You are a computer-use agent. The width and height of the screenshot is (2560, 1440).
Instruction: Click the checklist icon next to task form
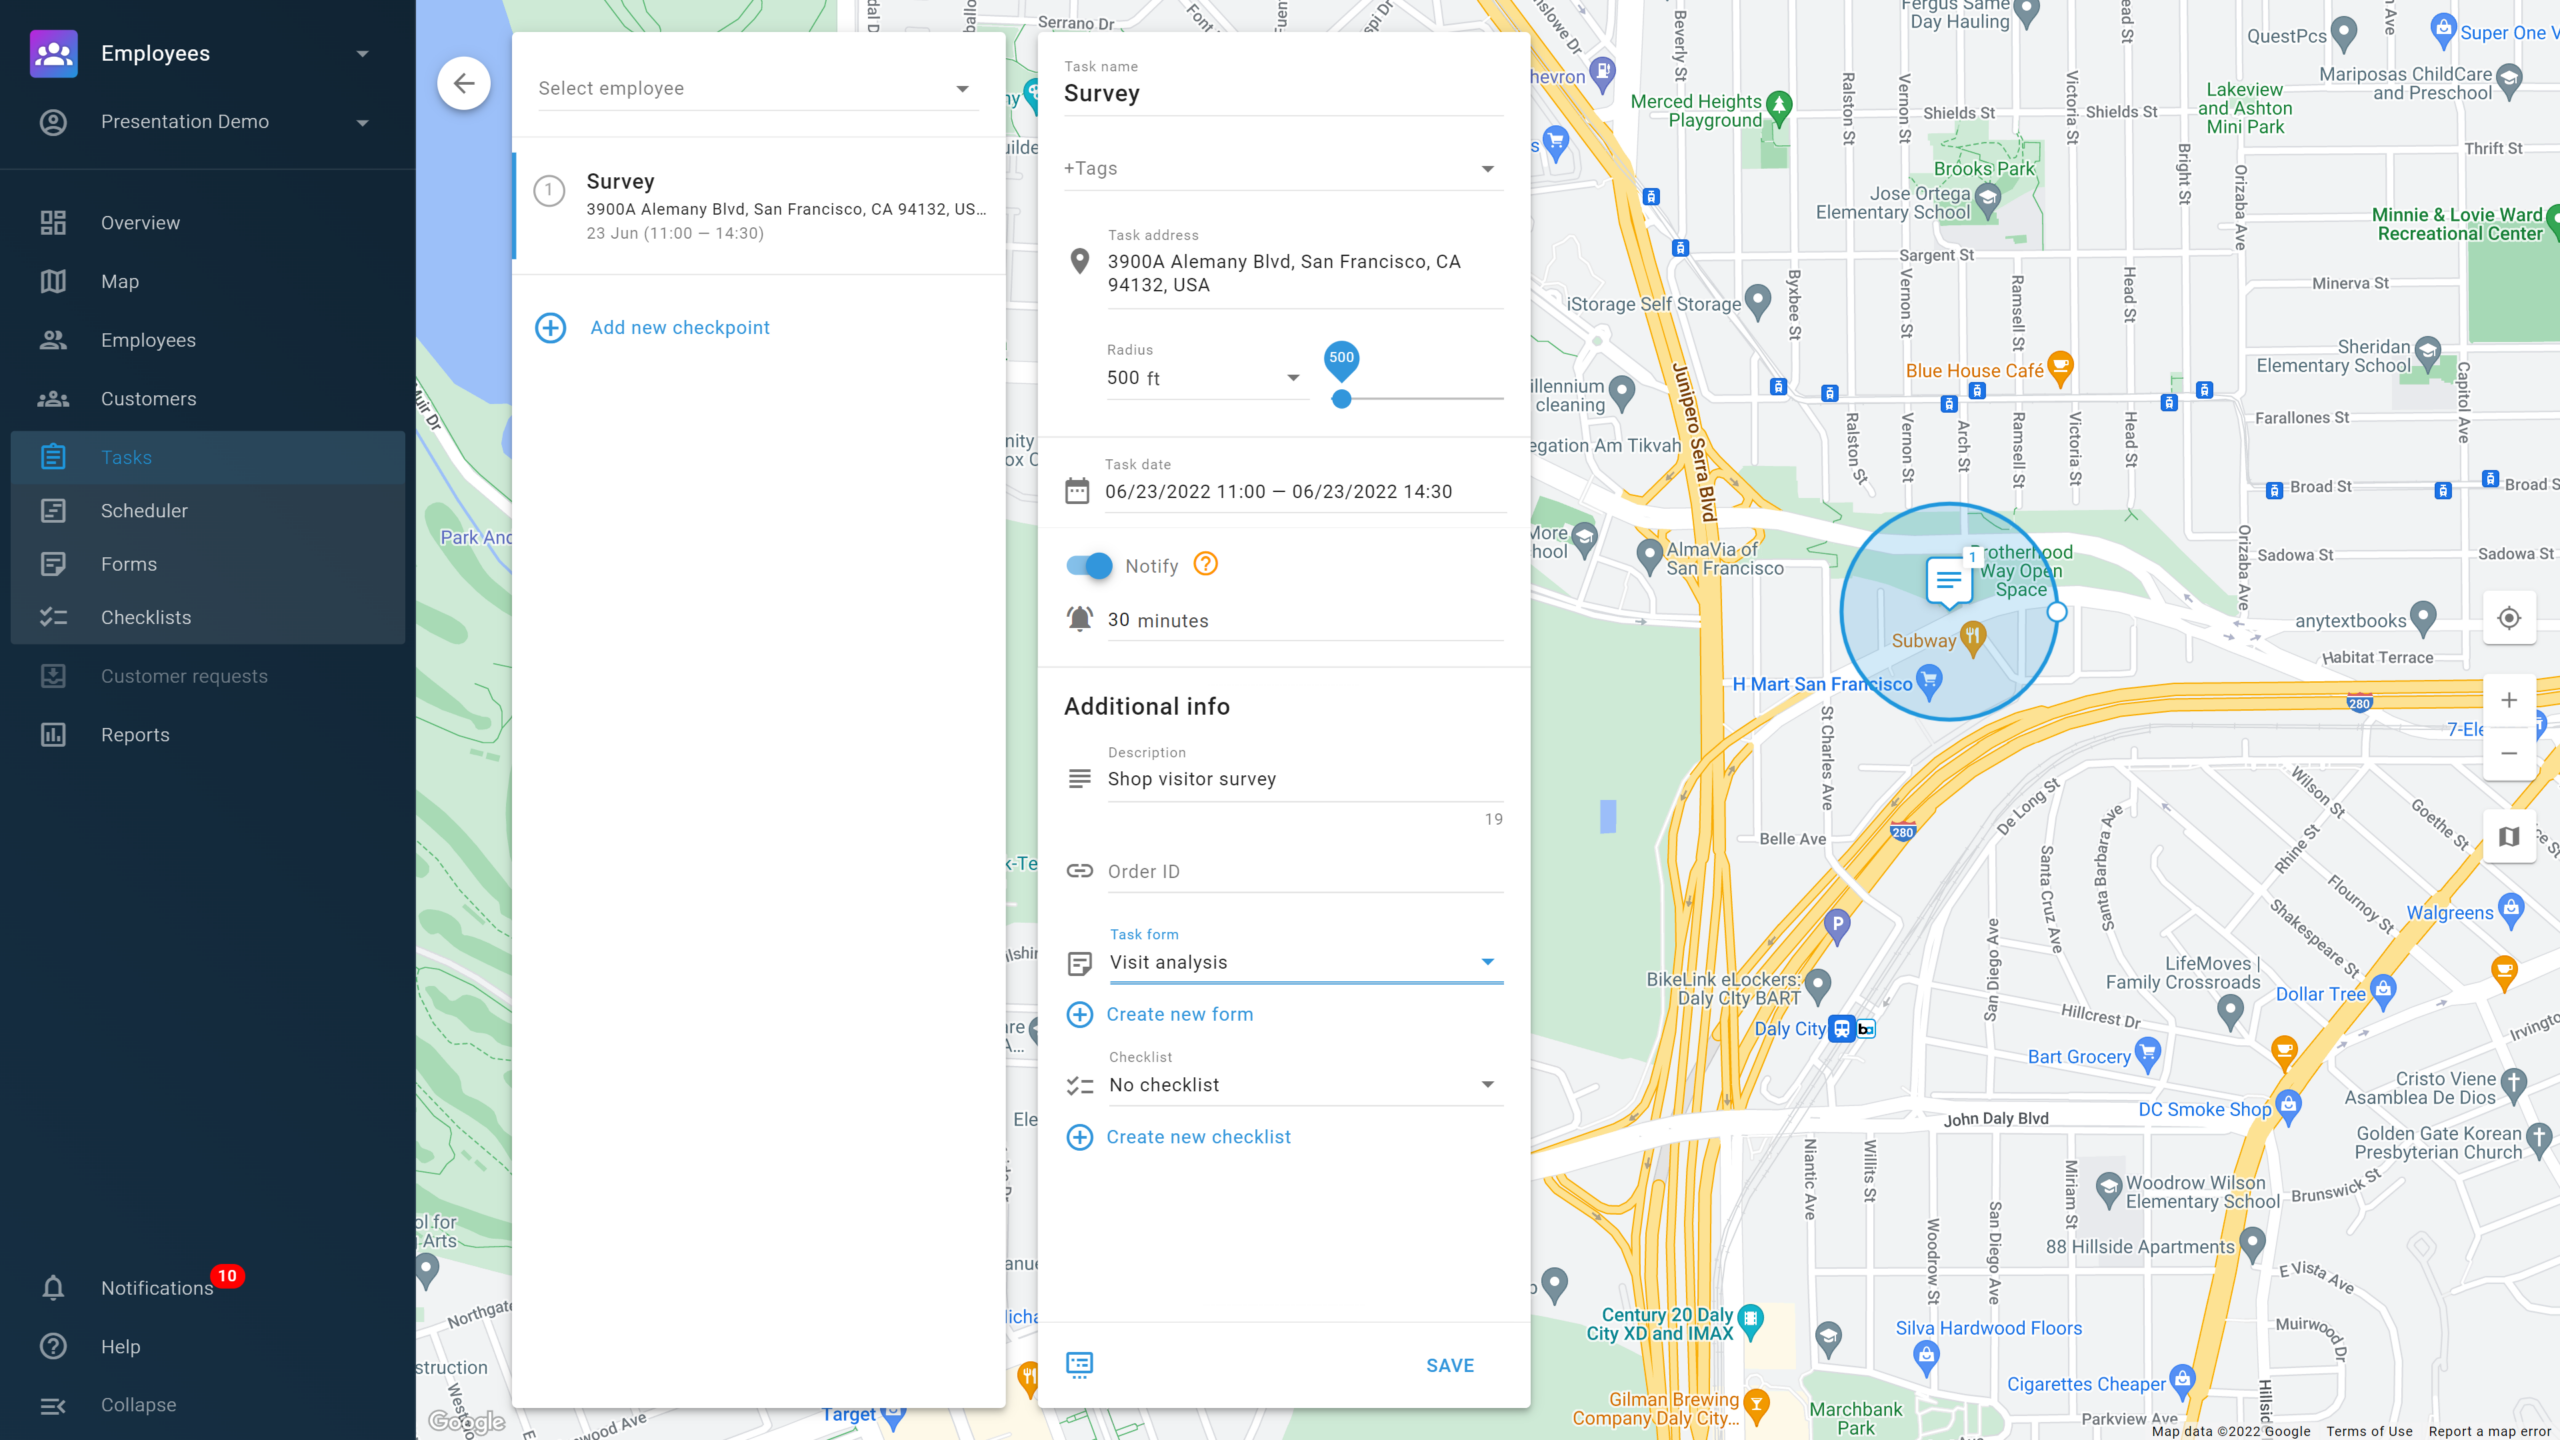(x=1080, y=962)
